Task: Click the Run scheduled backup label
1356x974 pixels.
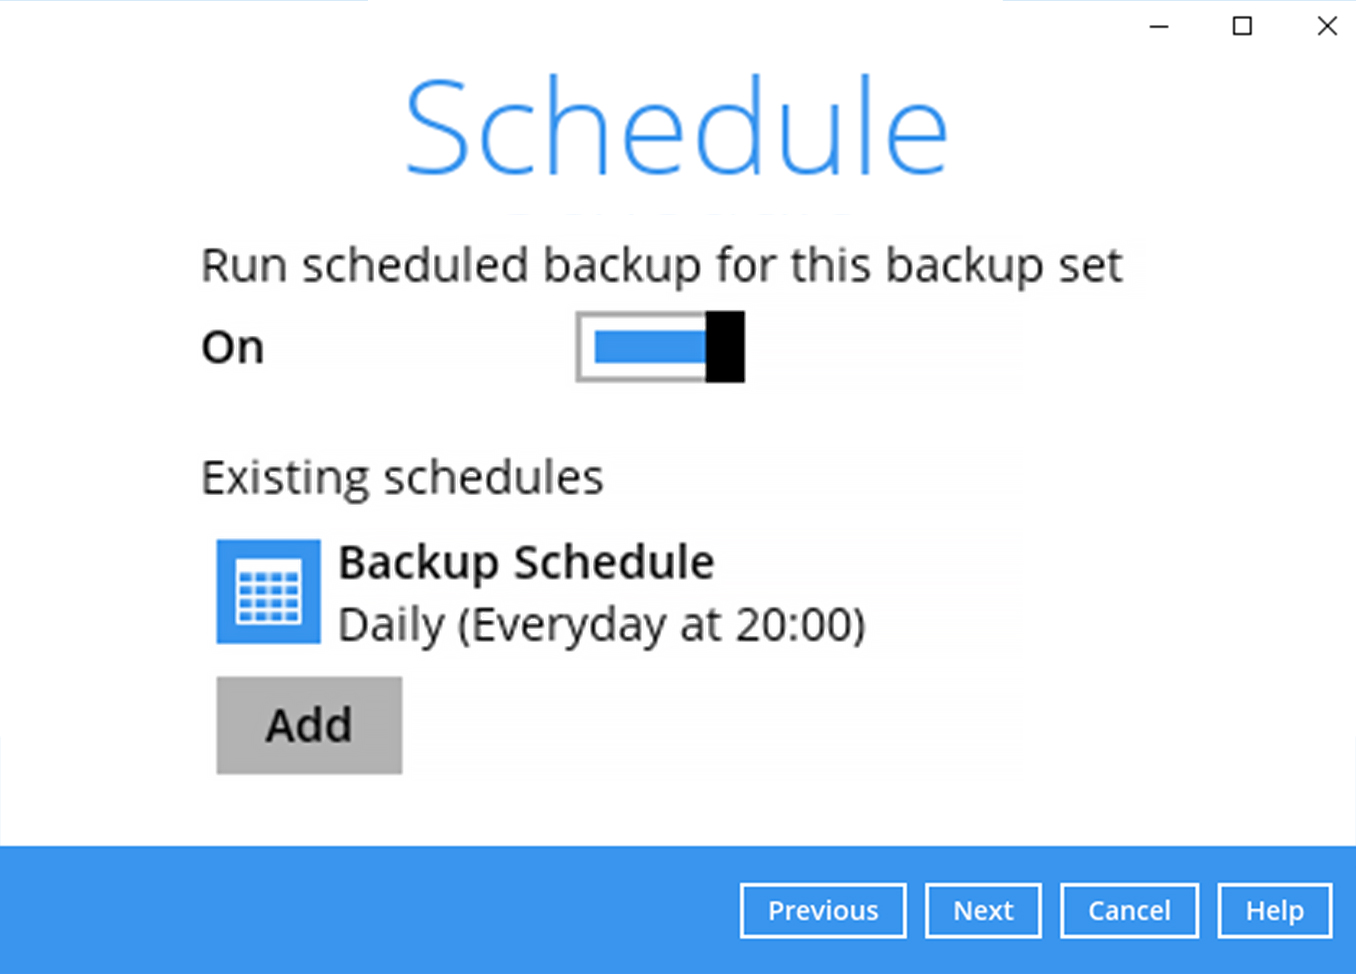Action: click(662, 265)
